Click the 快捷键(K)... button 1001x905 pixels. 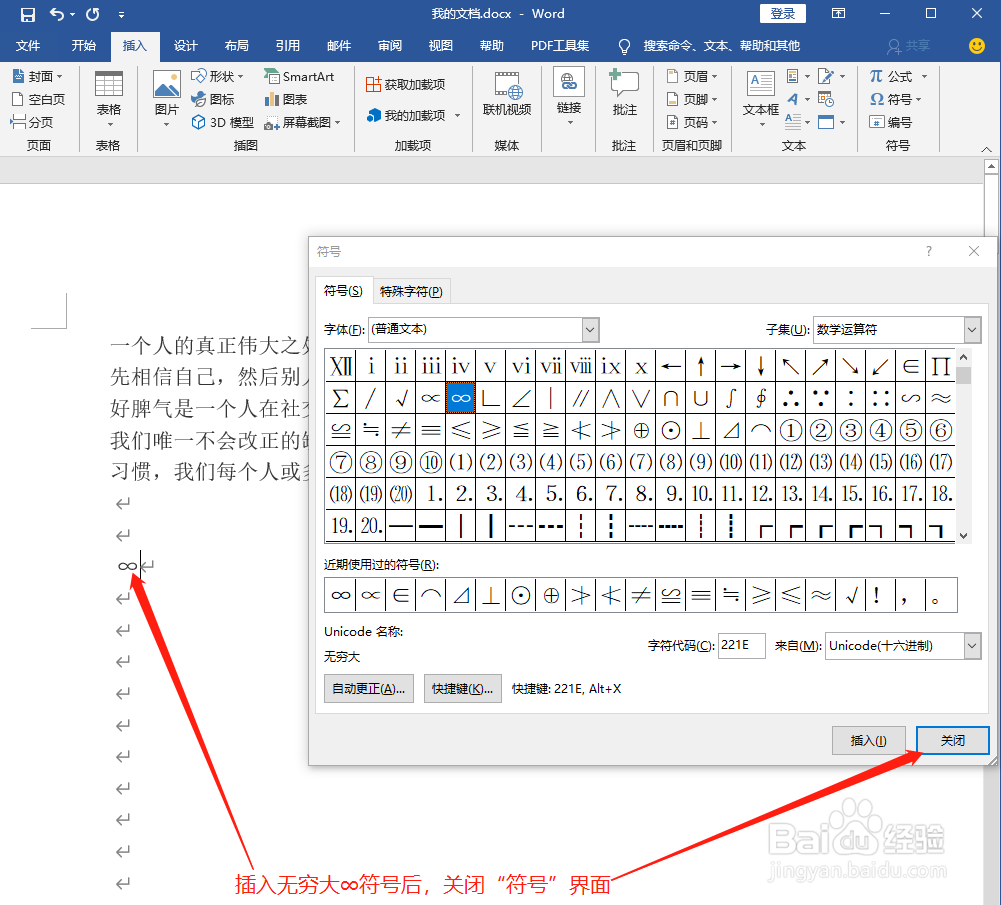(x=462, y=689)
